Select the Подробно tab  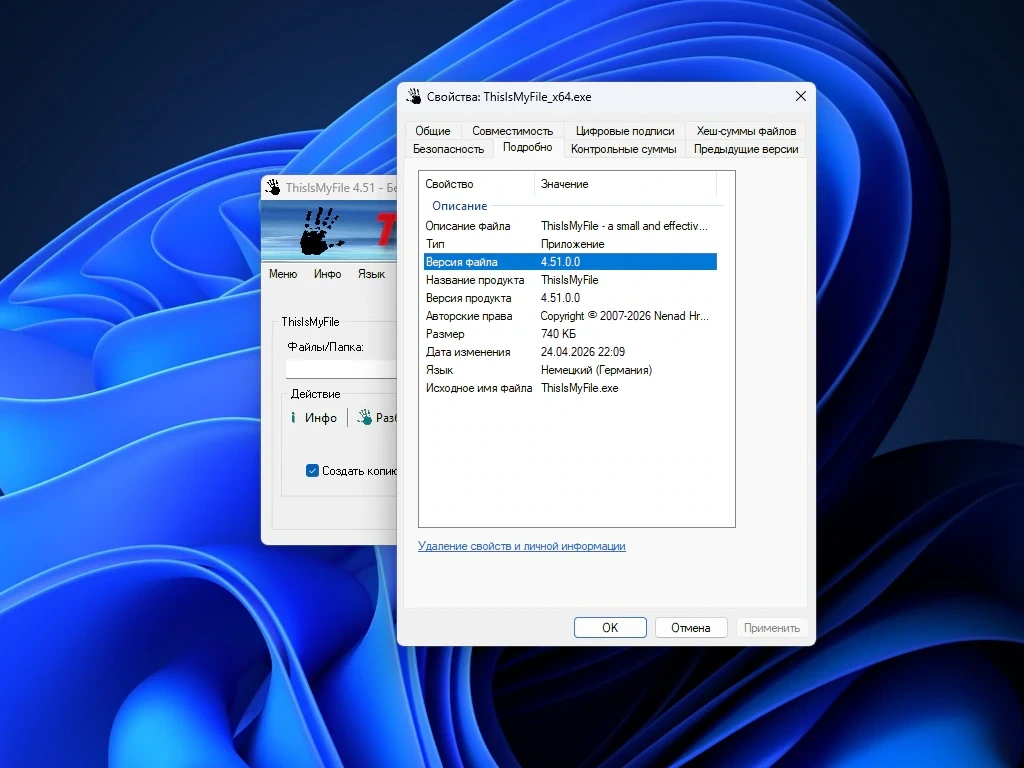[528, 148]
